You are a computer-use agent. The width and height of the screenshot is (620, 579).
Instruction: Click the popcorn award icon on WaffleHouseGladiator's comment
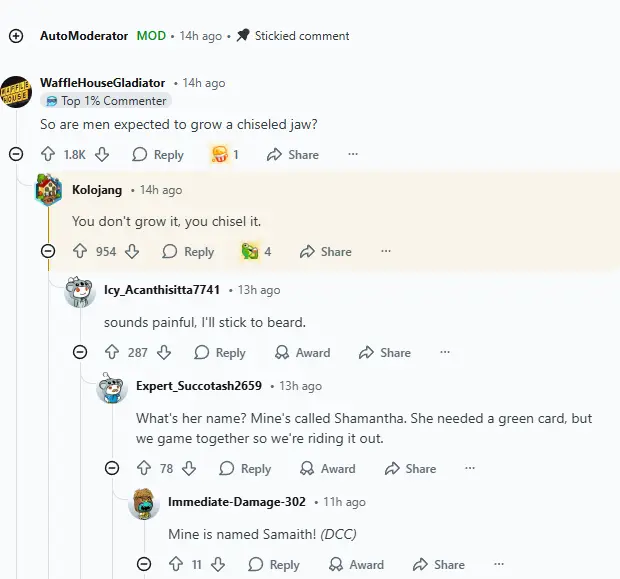(219, 155)
